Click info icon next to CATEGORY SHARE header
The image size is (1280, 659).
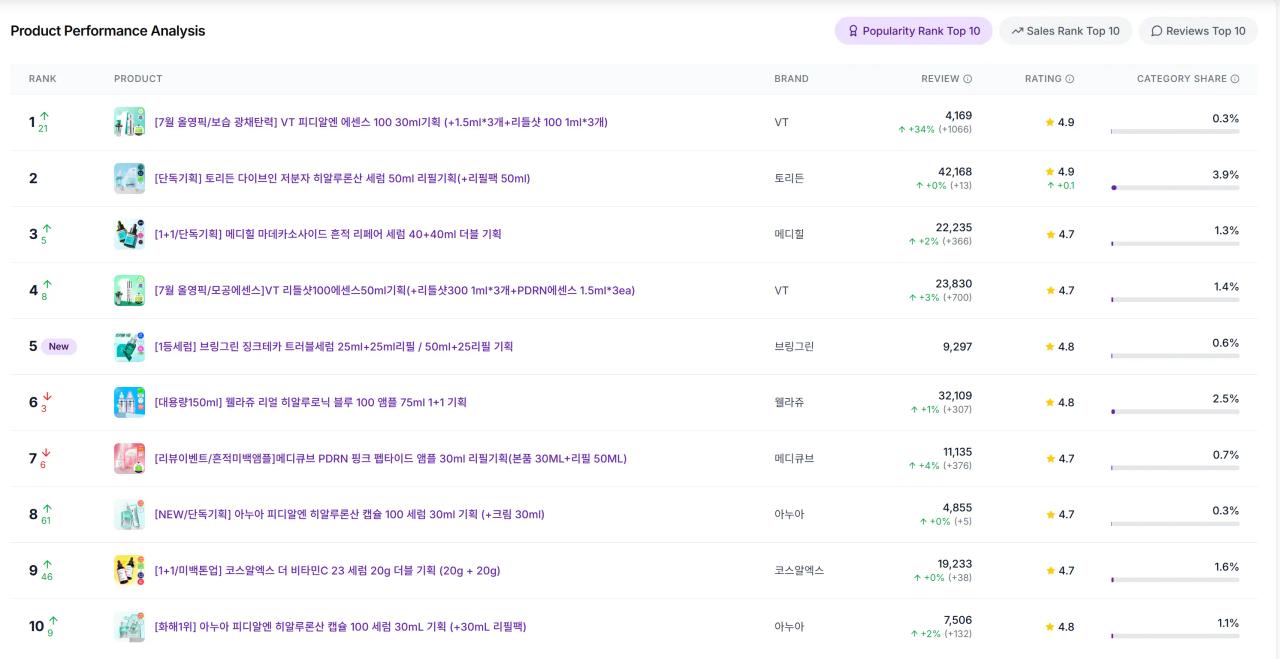coord(1235,79)
